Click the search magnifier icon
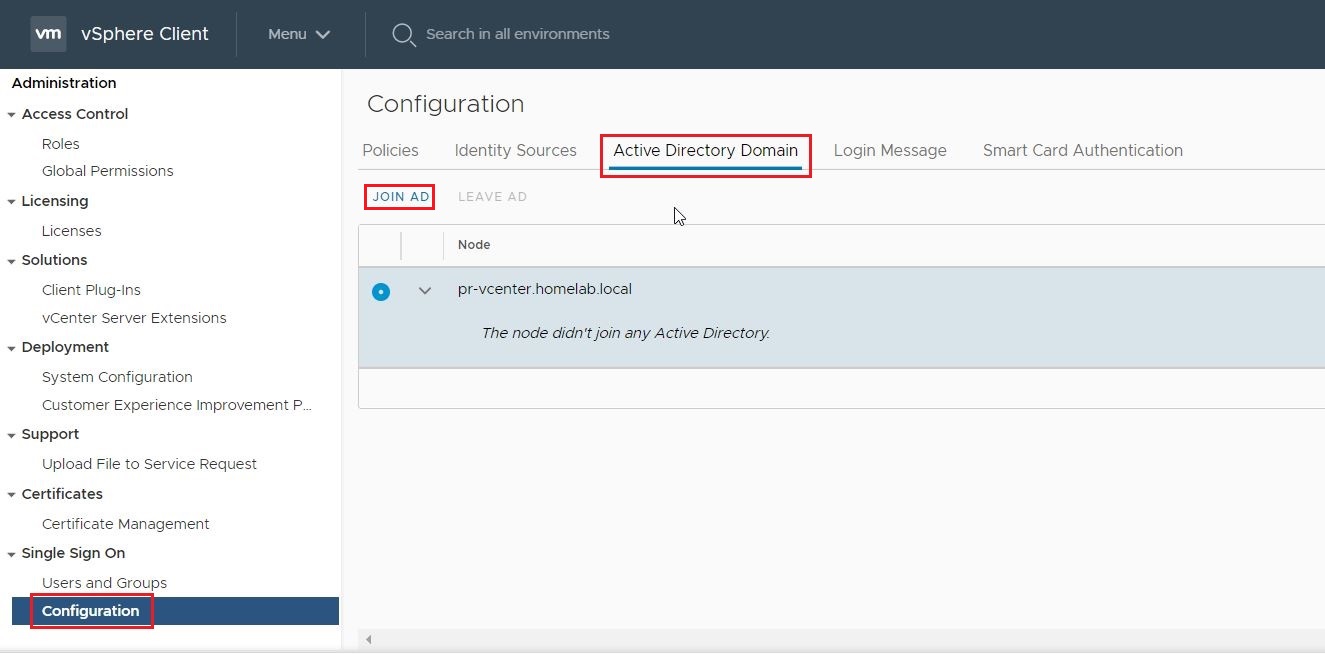This screenshot has height=654, width=1325. click(x=403, y=35)
